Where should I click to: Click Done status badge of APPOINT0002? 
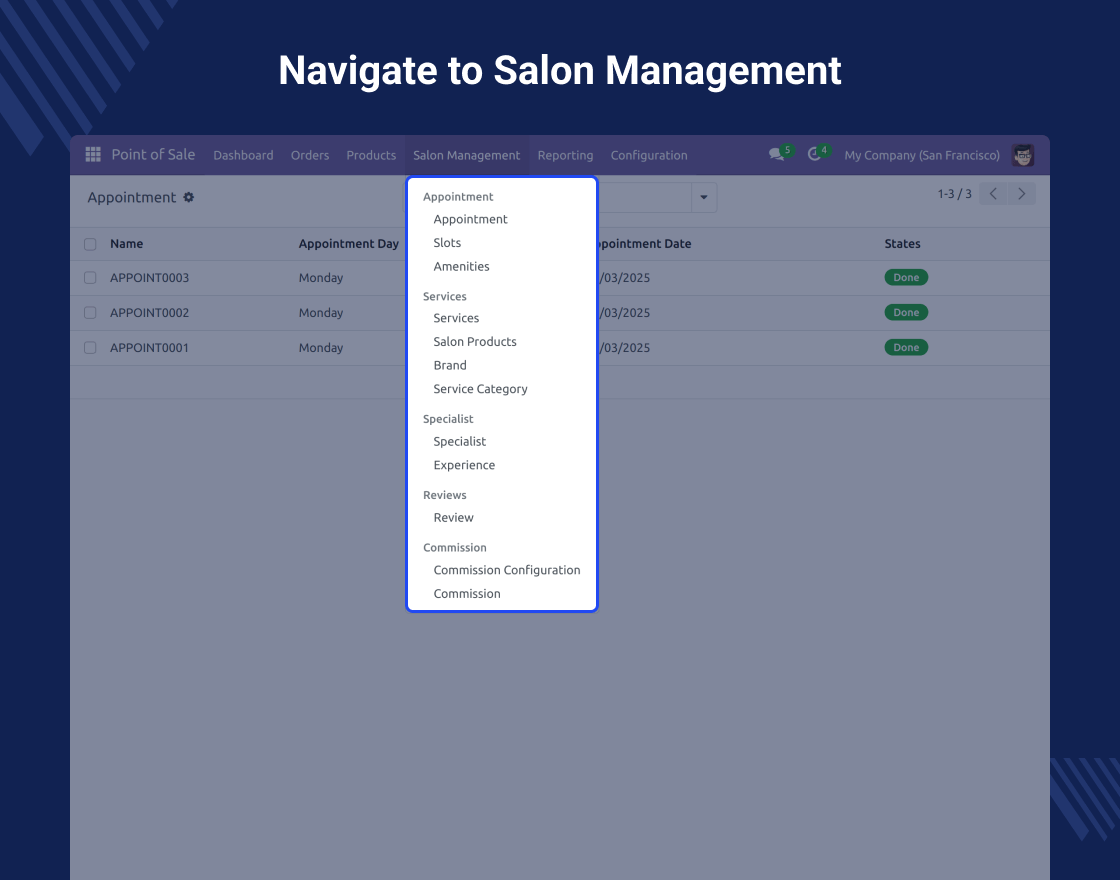click(x=906, y=312)
